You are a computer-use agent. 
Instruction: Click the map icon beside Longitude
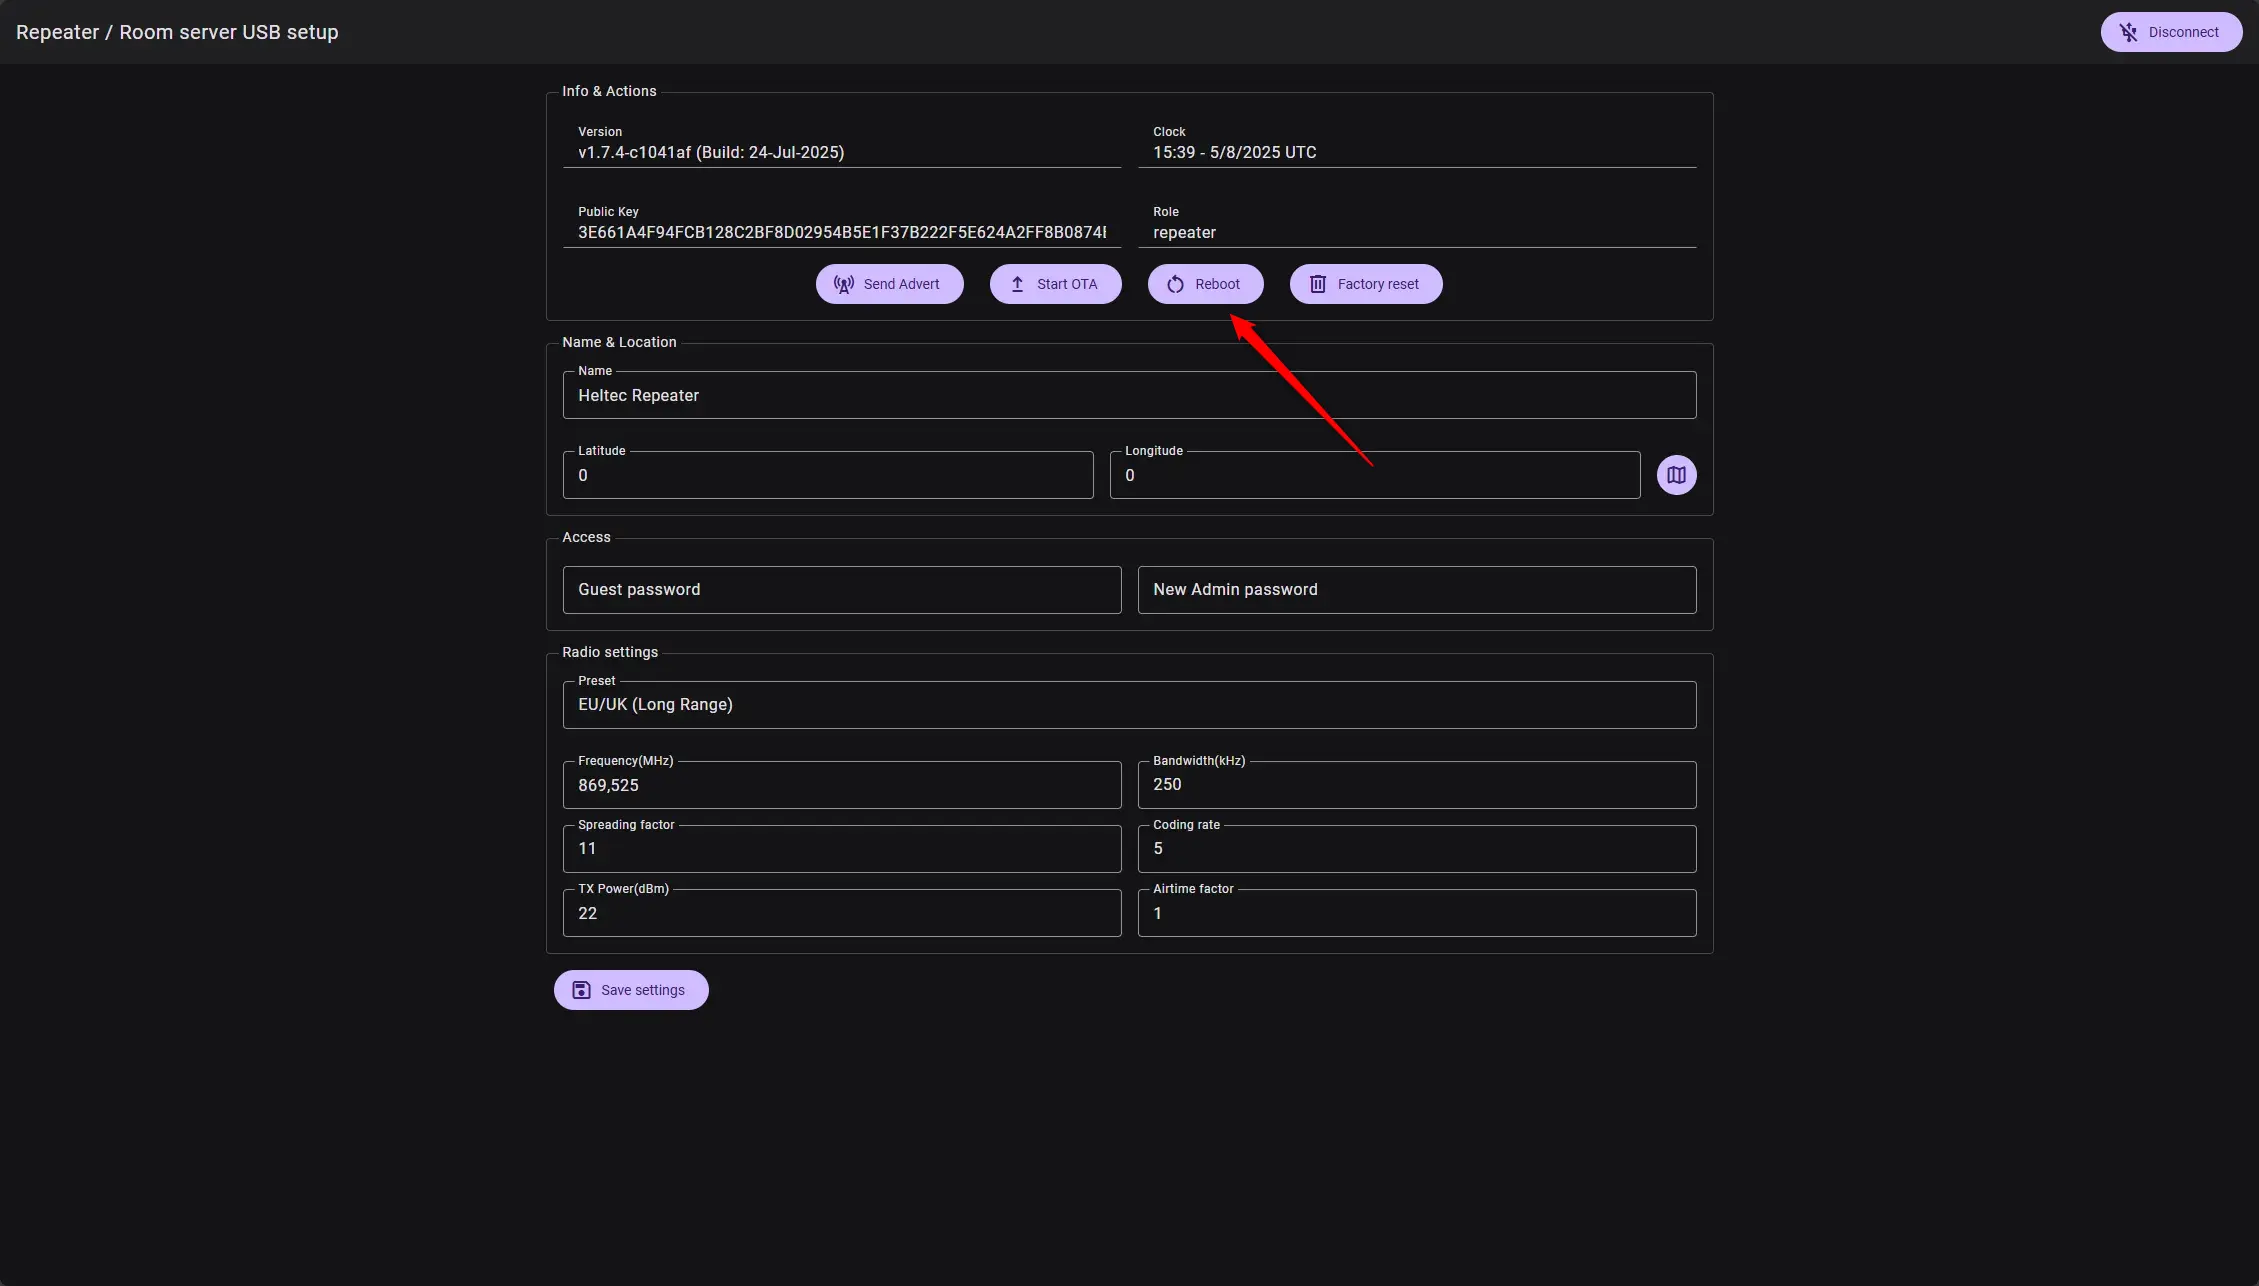pyautogui.click(x=1676, y=475)
